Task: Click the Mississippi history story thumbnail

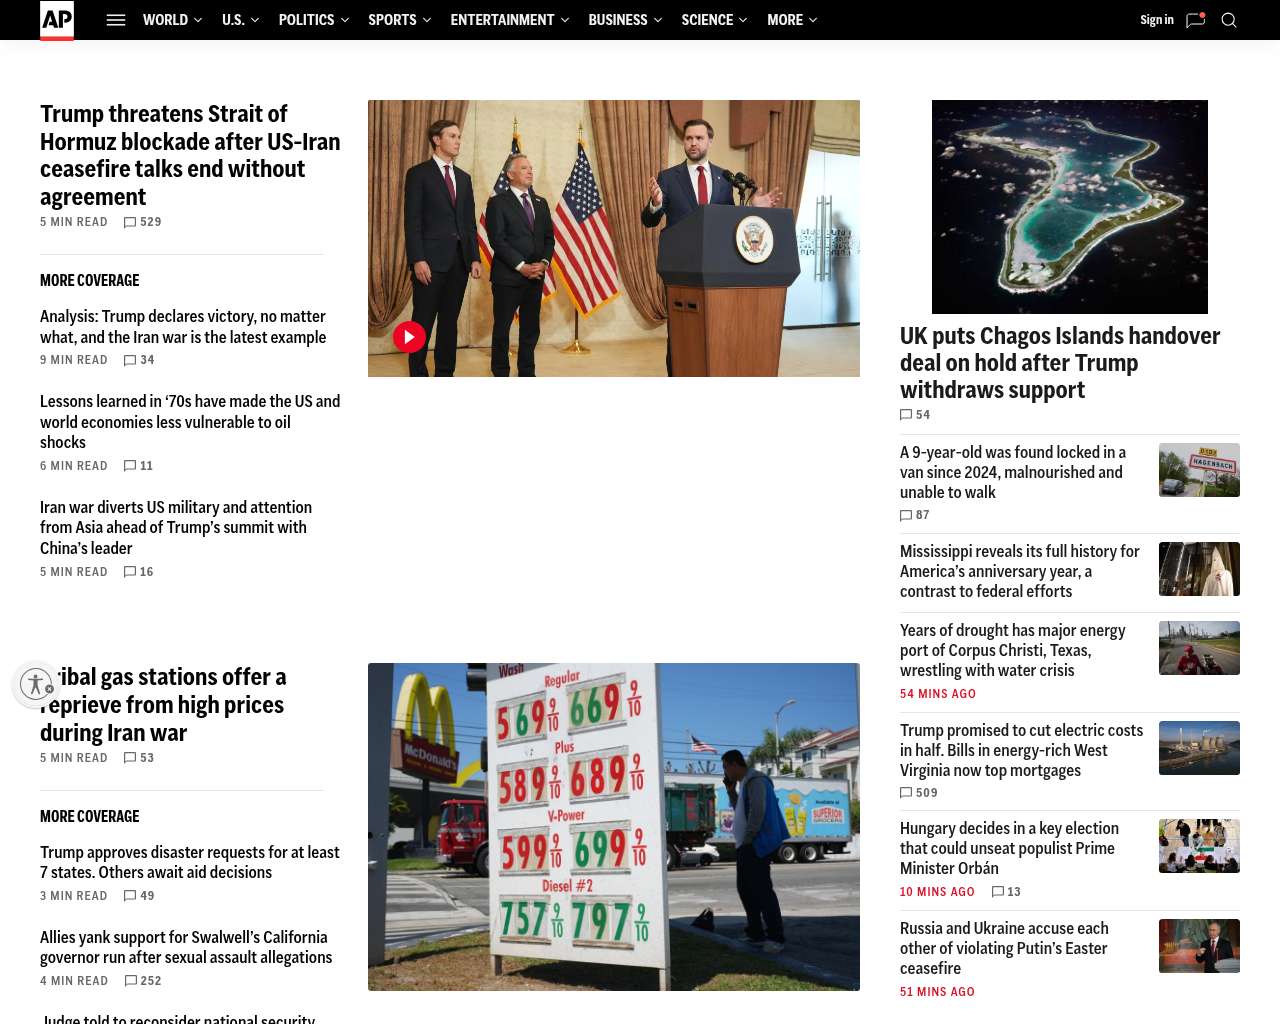Action: pos(1199,569)
